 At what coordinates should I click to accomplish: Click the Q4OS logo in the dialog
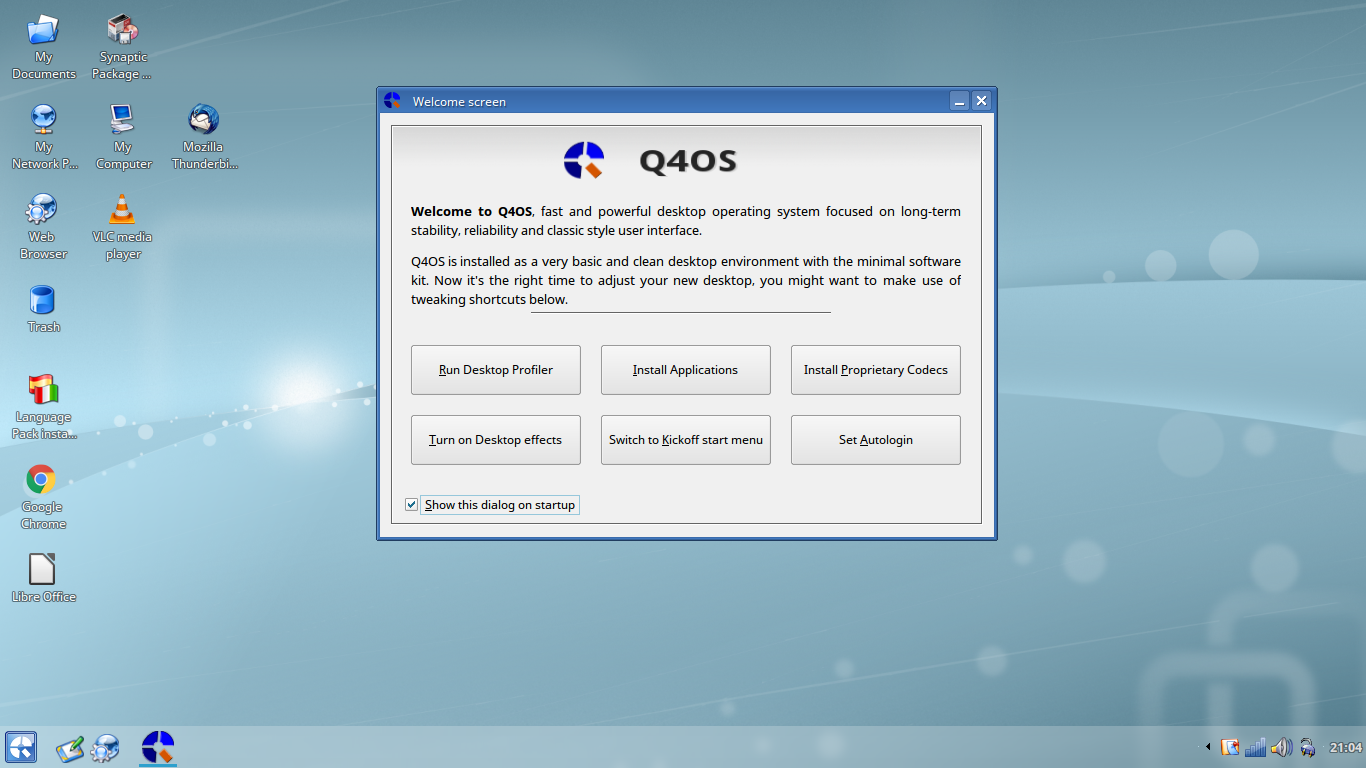pyautogui.click(x=584, y=160)
